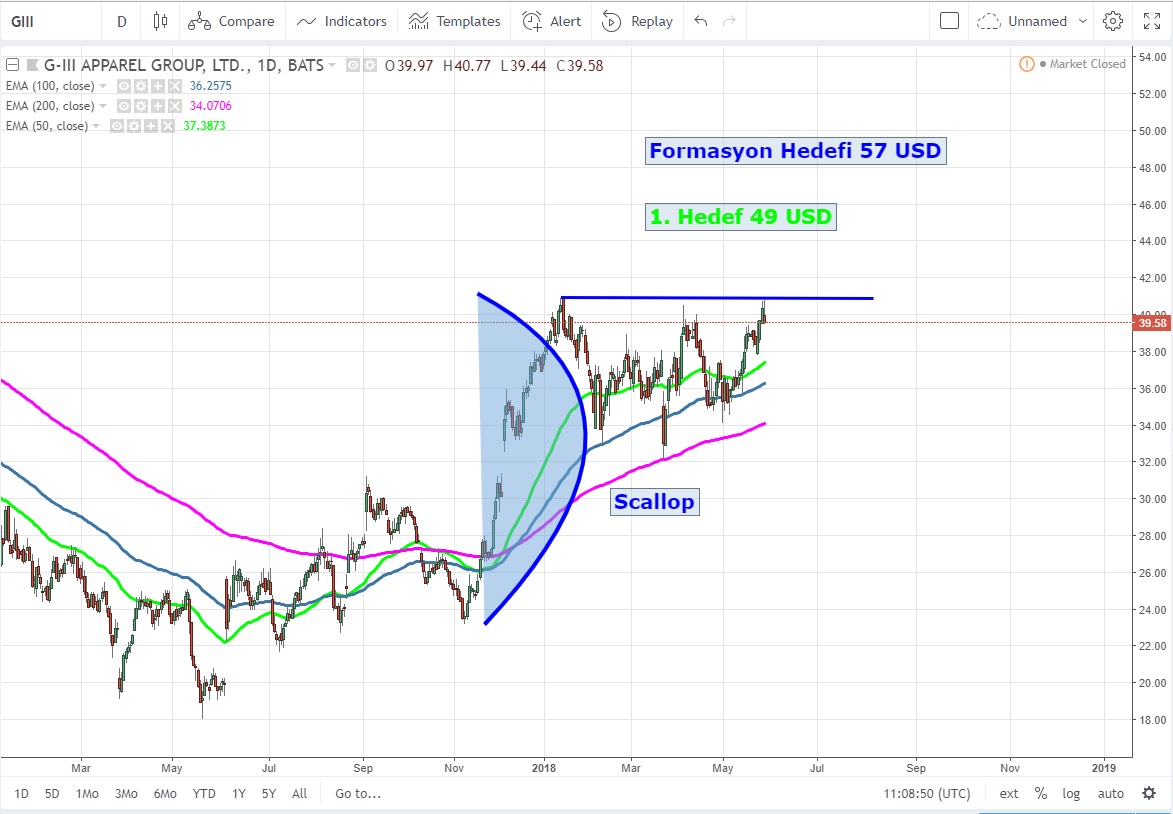Open indicator Templates
This screenshot has width=1173, height=814.
(455, 21)
